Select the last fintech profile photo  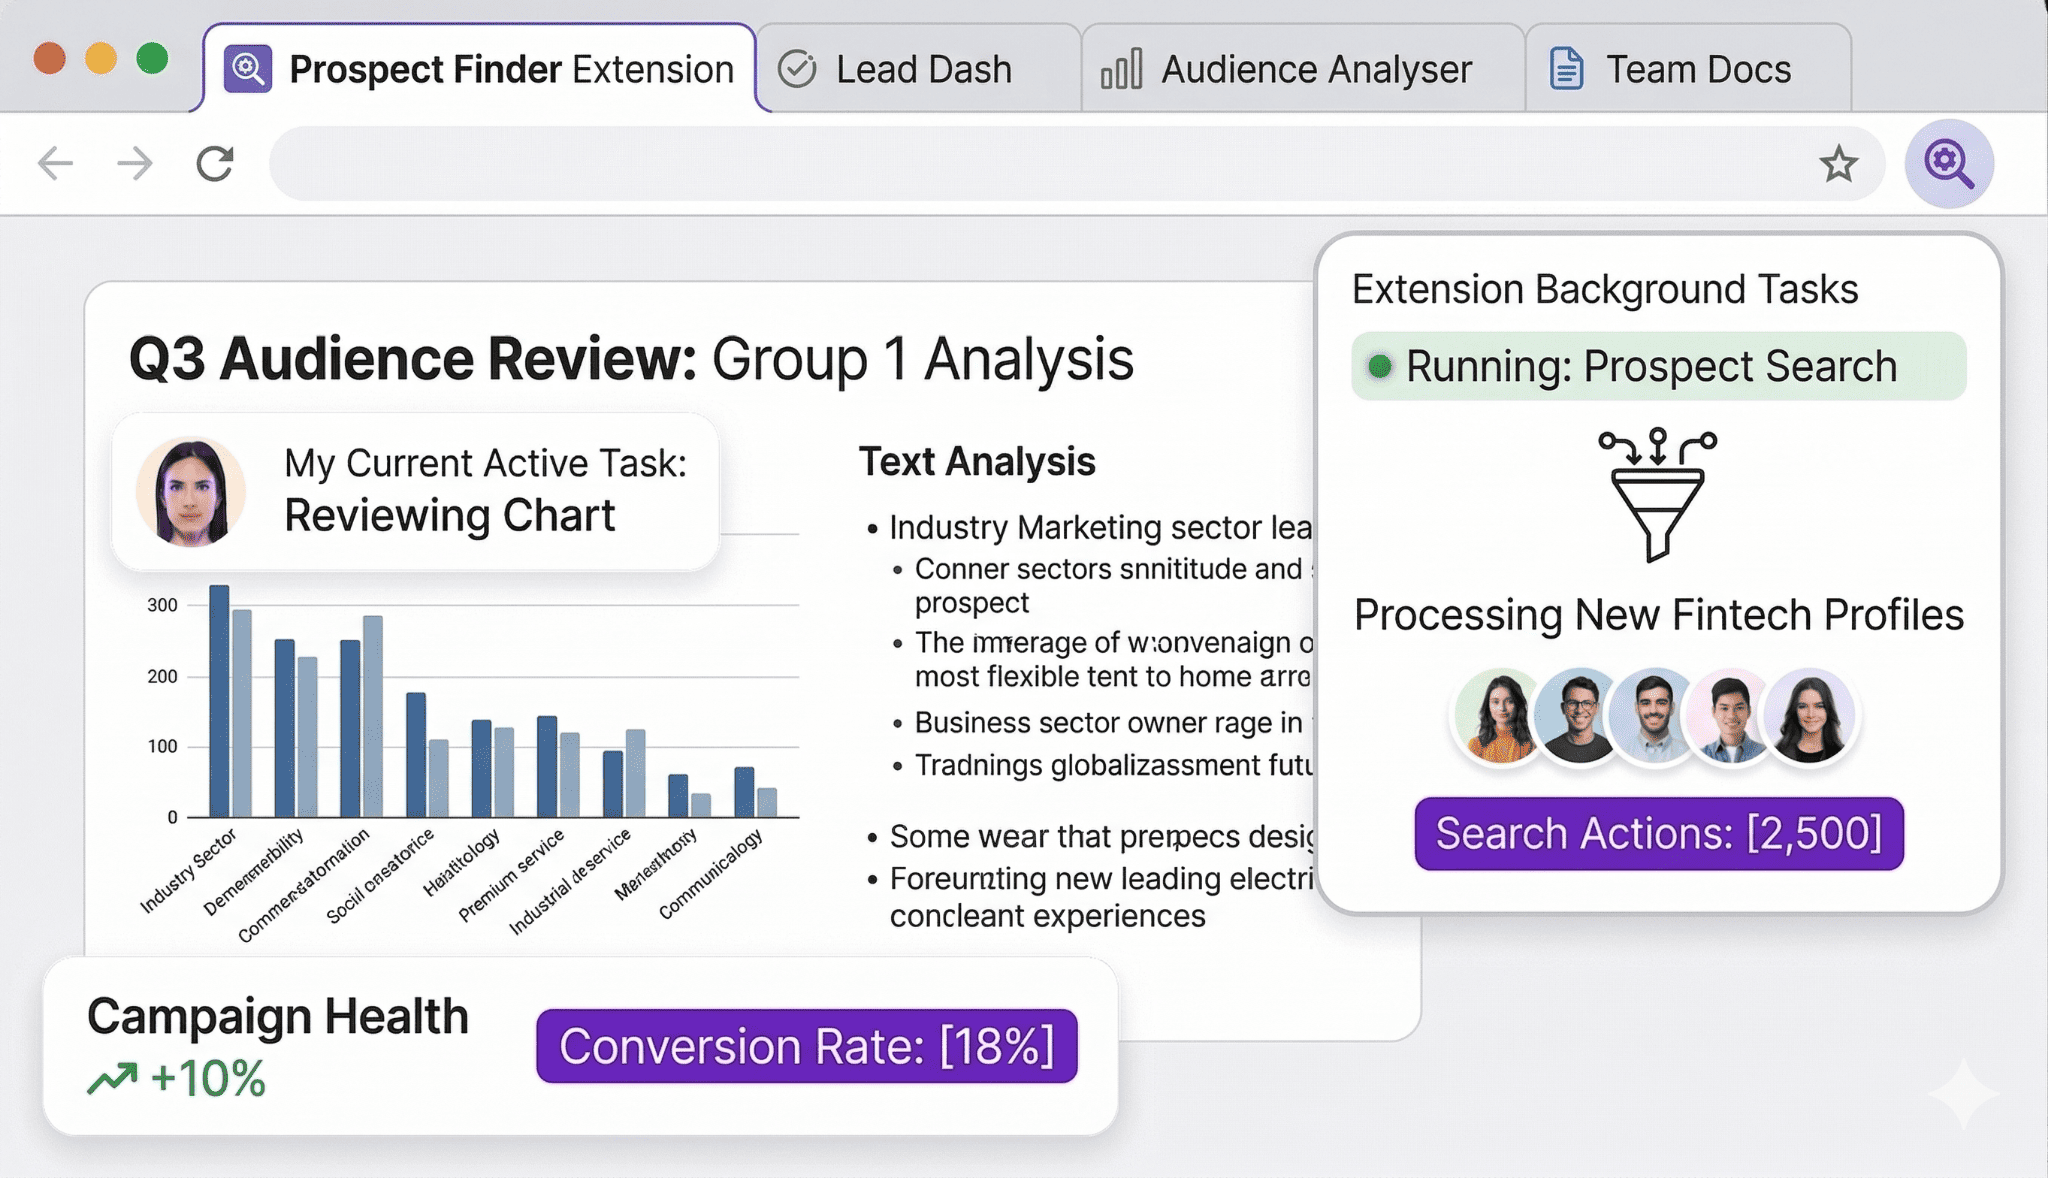pos(1809,716)
